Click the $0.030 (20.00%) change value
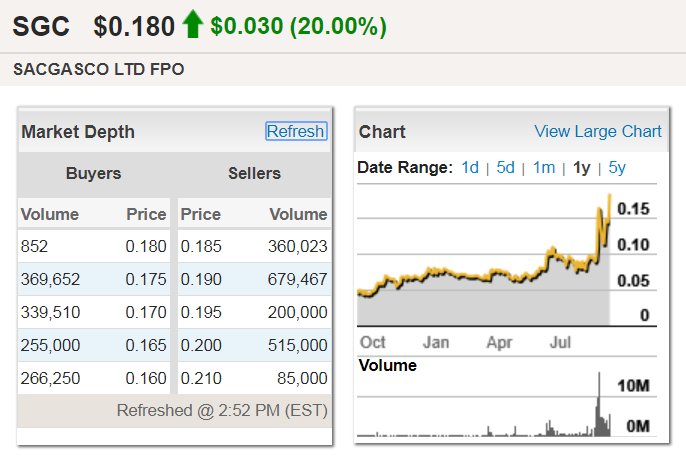 click(298, 26)
